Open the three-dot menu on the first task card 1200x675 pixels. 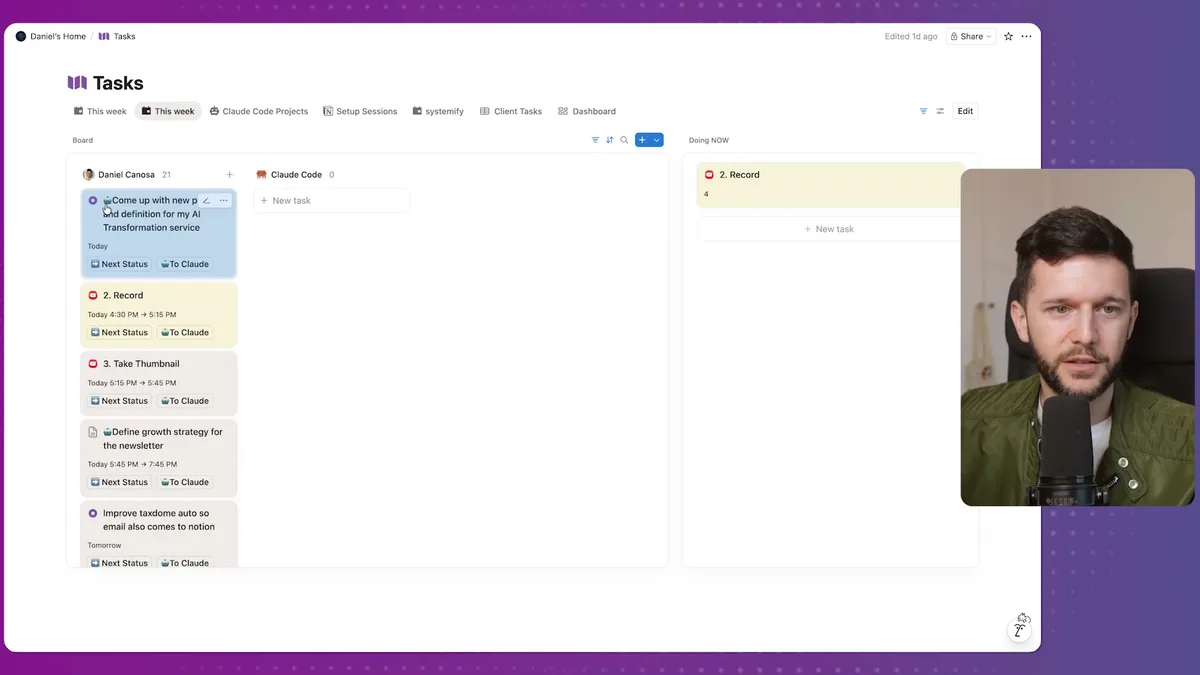tap(223, 200)
